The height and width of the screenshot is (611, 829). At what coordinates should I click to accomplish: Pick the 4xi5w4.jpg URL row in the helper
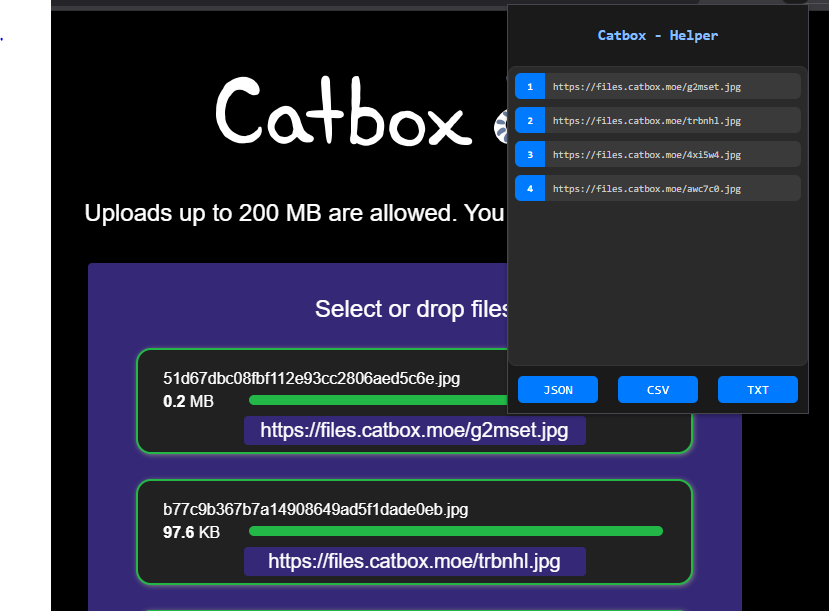[x=658, y=154]
